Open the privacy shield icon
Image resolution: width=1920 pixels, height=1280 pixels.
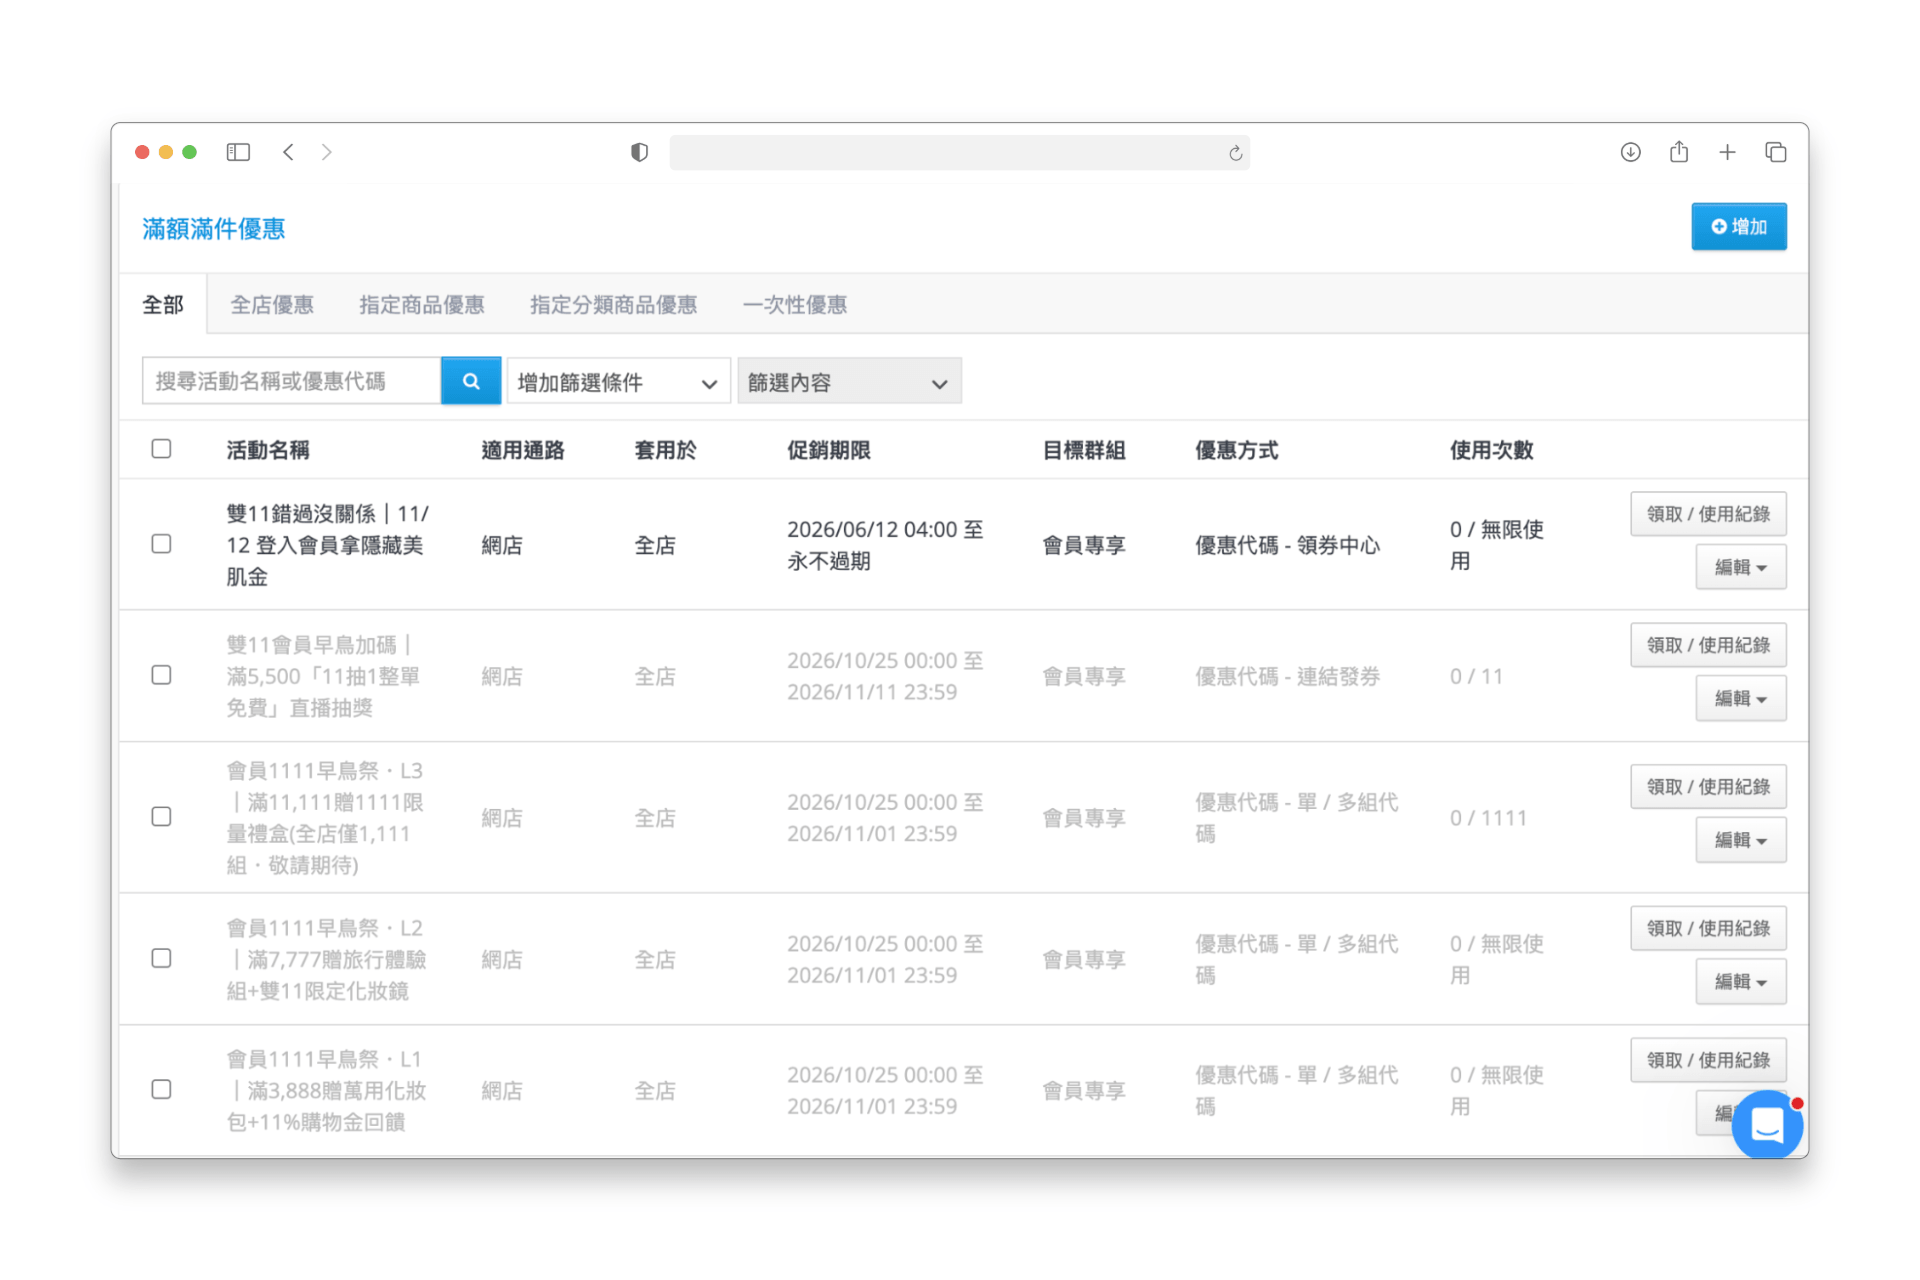(x=639, y=152)
